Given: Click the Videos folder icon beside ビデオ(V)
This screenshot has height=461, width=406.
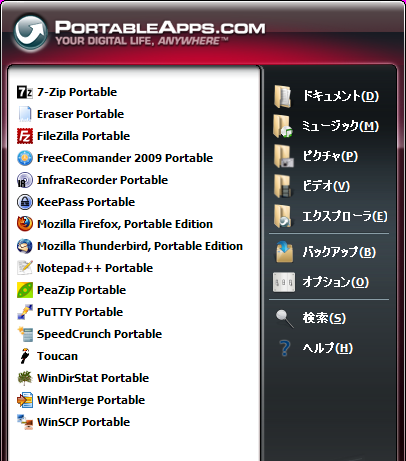Looking at the screenshot, I should pyautogui.click(x=283, y=186).
